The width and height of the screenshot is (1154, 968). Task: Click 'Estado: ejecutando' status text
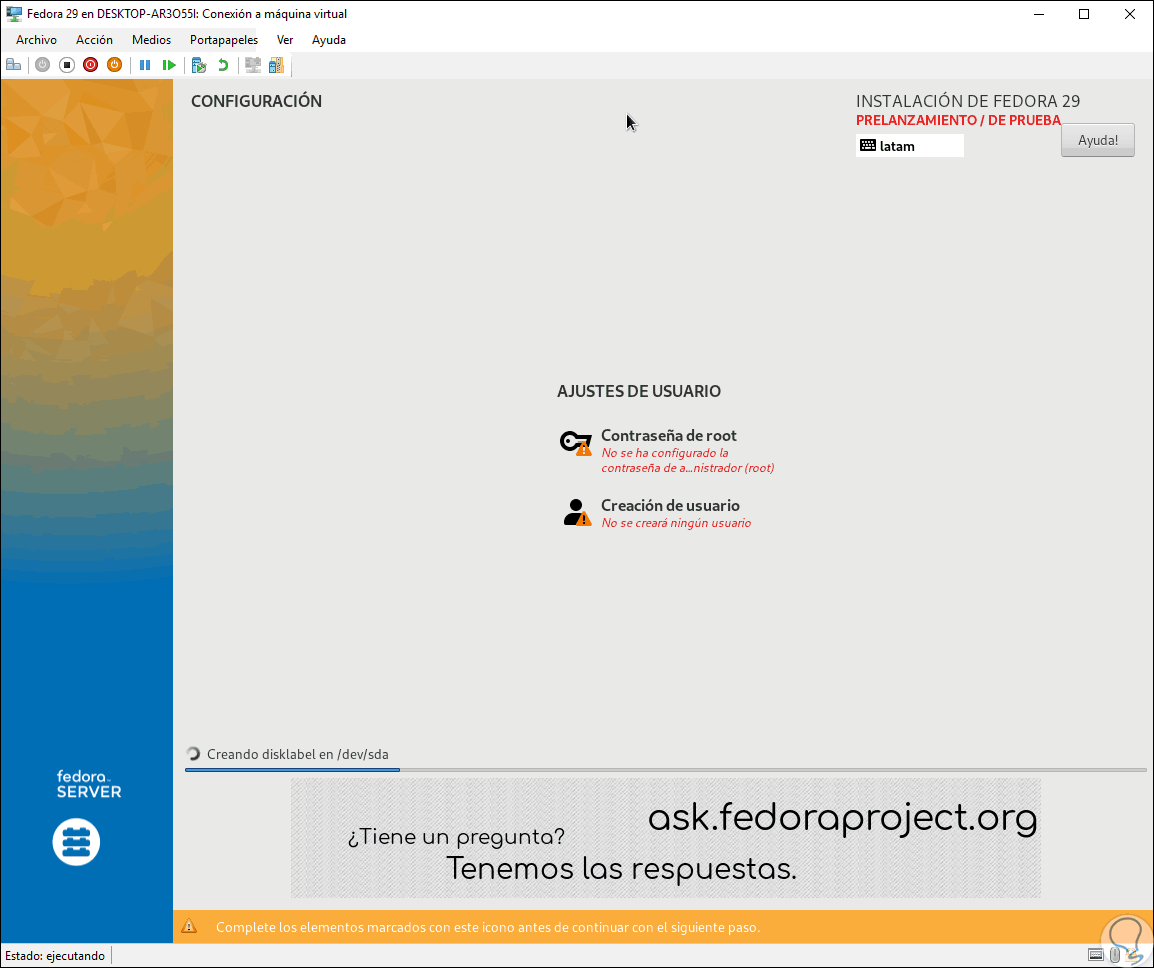(55, 955)
